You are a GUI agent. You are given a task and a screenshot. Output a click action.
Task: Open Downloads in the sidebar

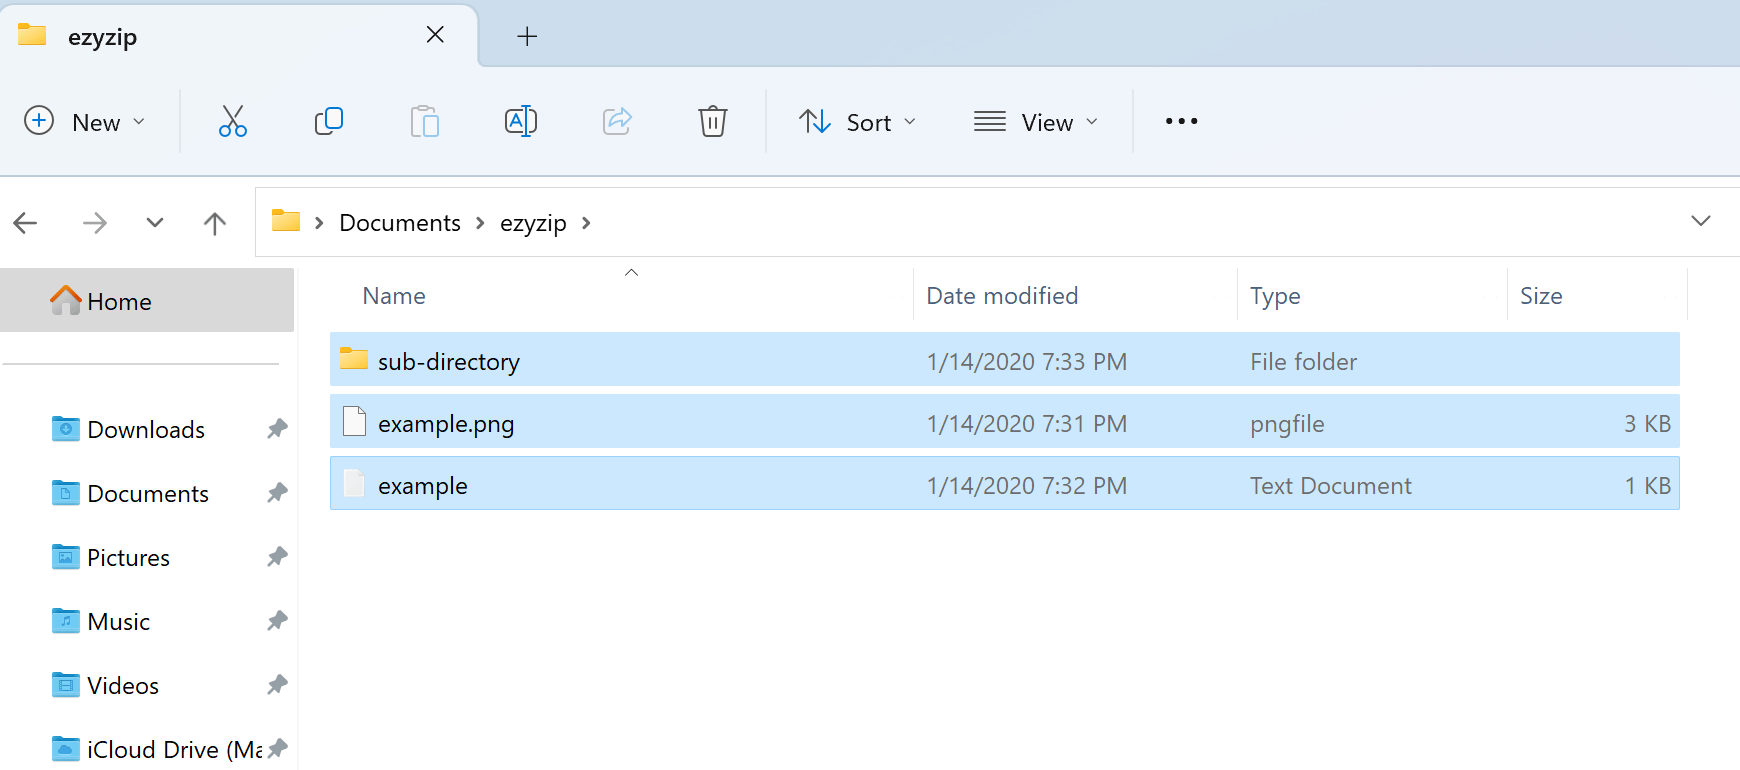tap(146, 429)
